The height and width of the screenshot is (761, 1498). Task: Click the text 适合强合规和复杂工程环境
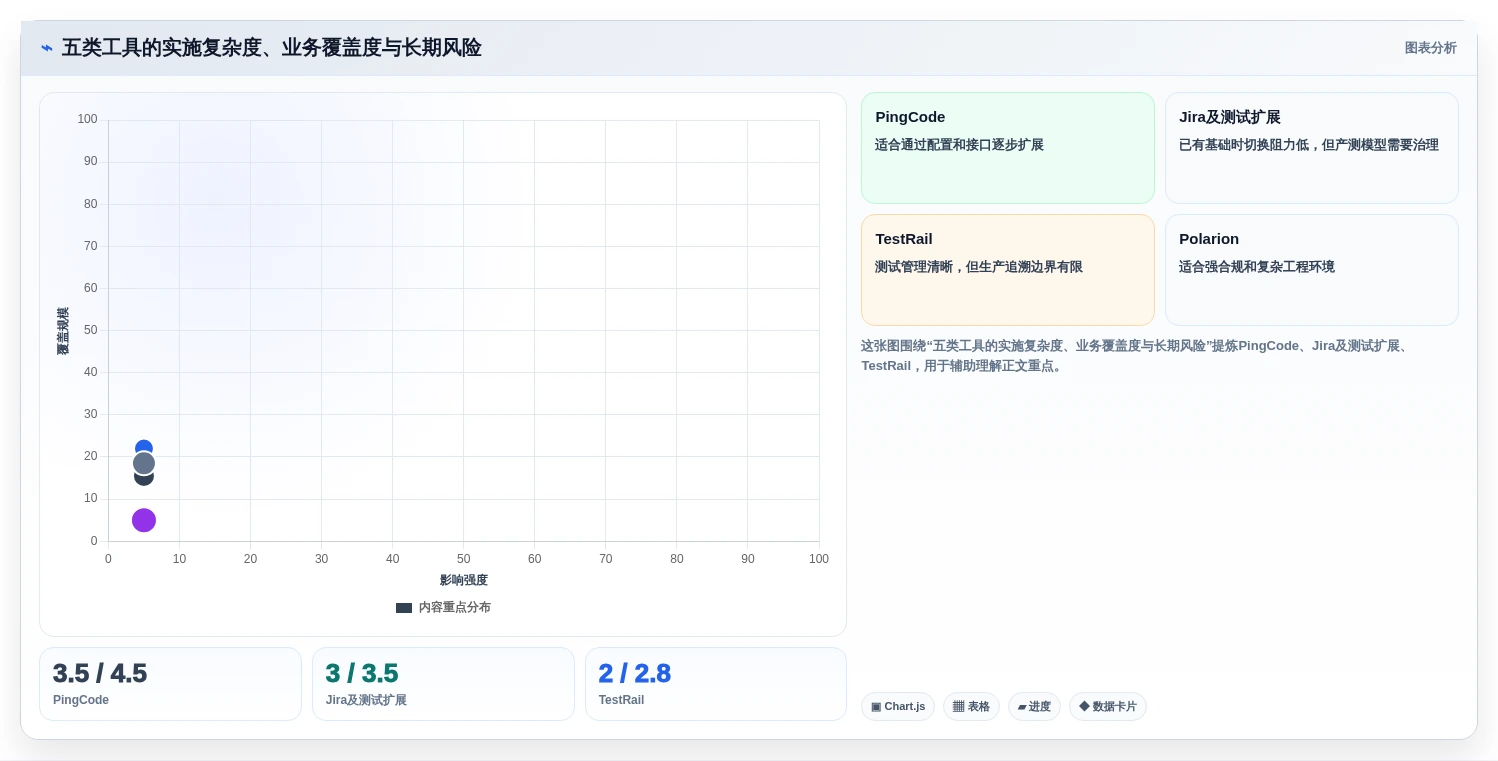pyautogui.click(x=1257, y=267)
